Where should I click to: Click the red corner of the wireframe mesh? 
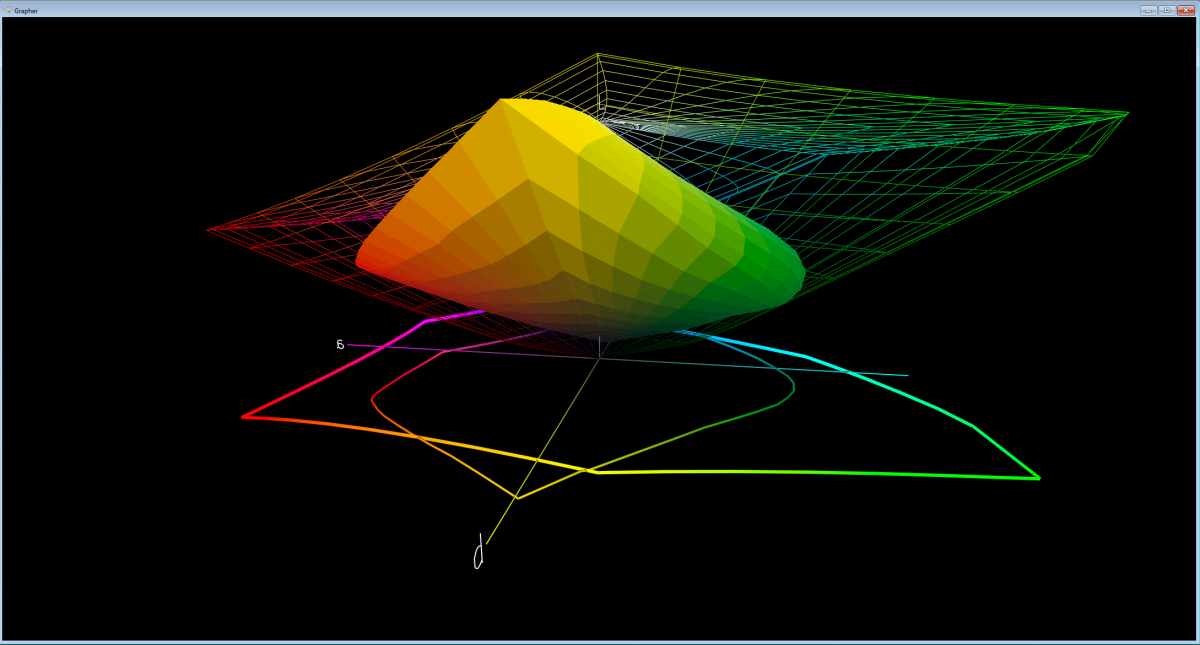[208, 230]
